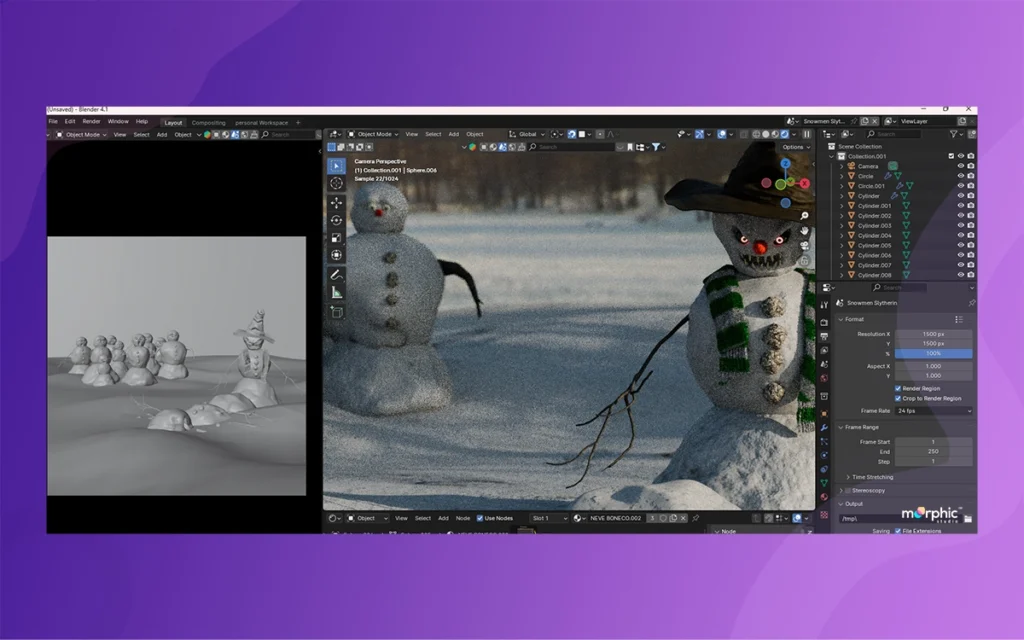Open the viewport Add menu
1024x640 pixels.
[453, 134]
